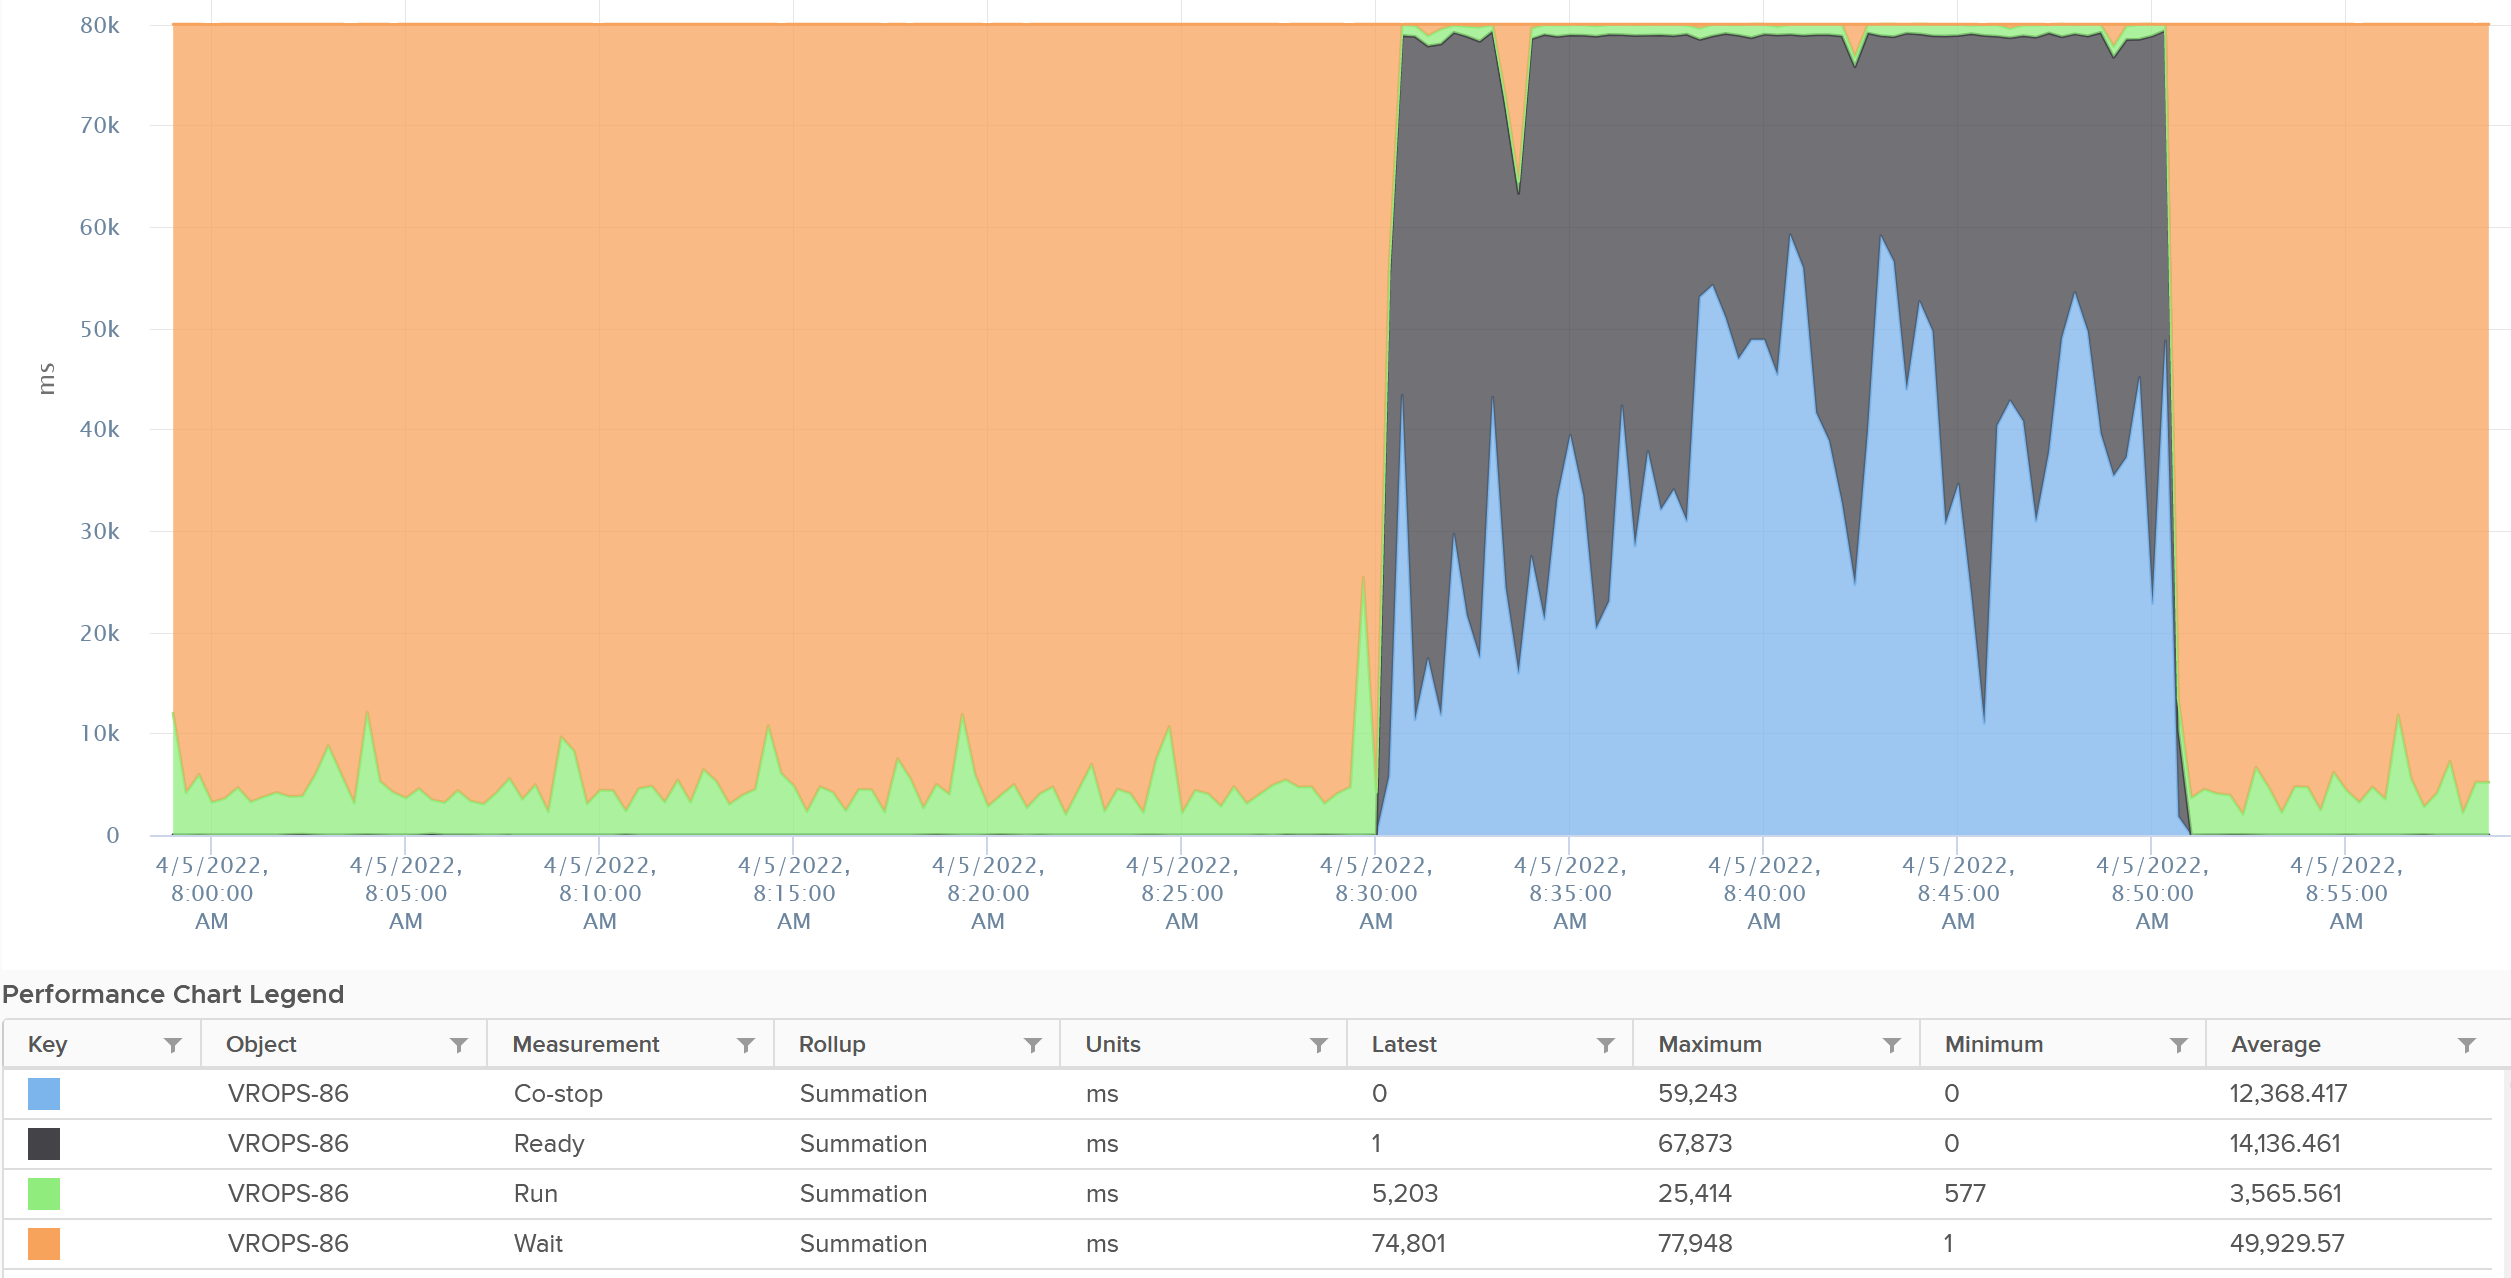Select the Ready measurement cell

click(x=549, y=1144)
